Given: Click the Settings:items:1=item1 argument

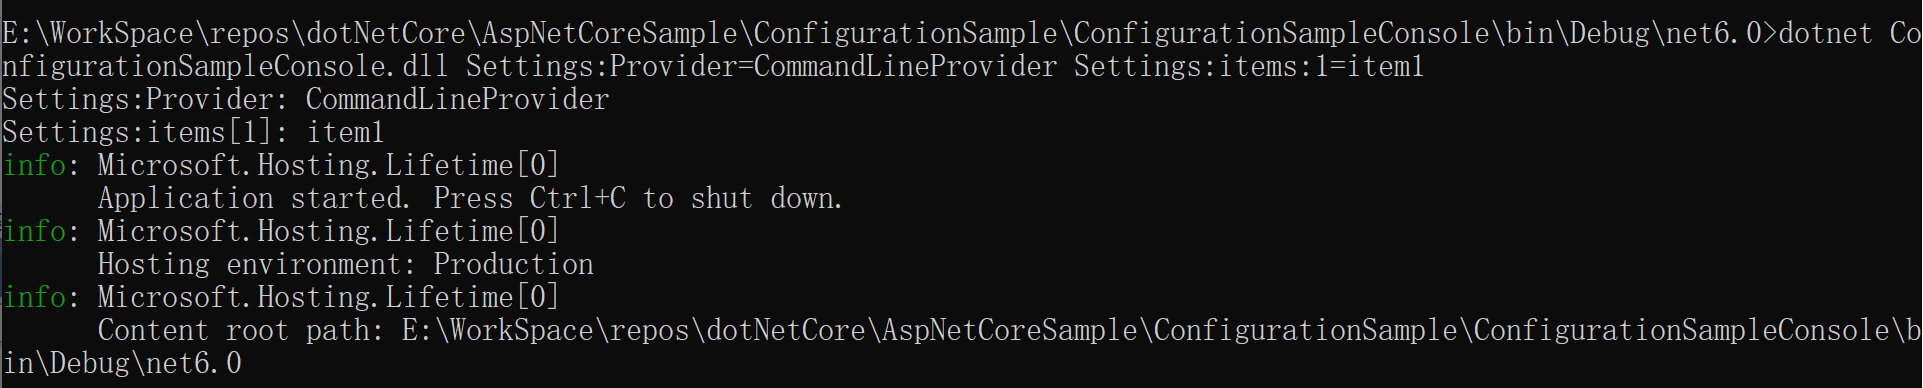Looking at the screenshot, I should (1248, 66).
